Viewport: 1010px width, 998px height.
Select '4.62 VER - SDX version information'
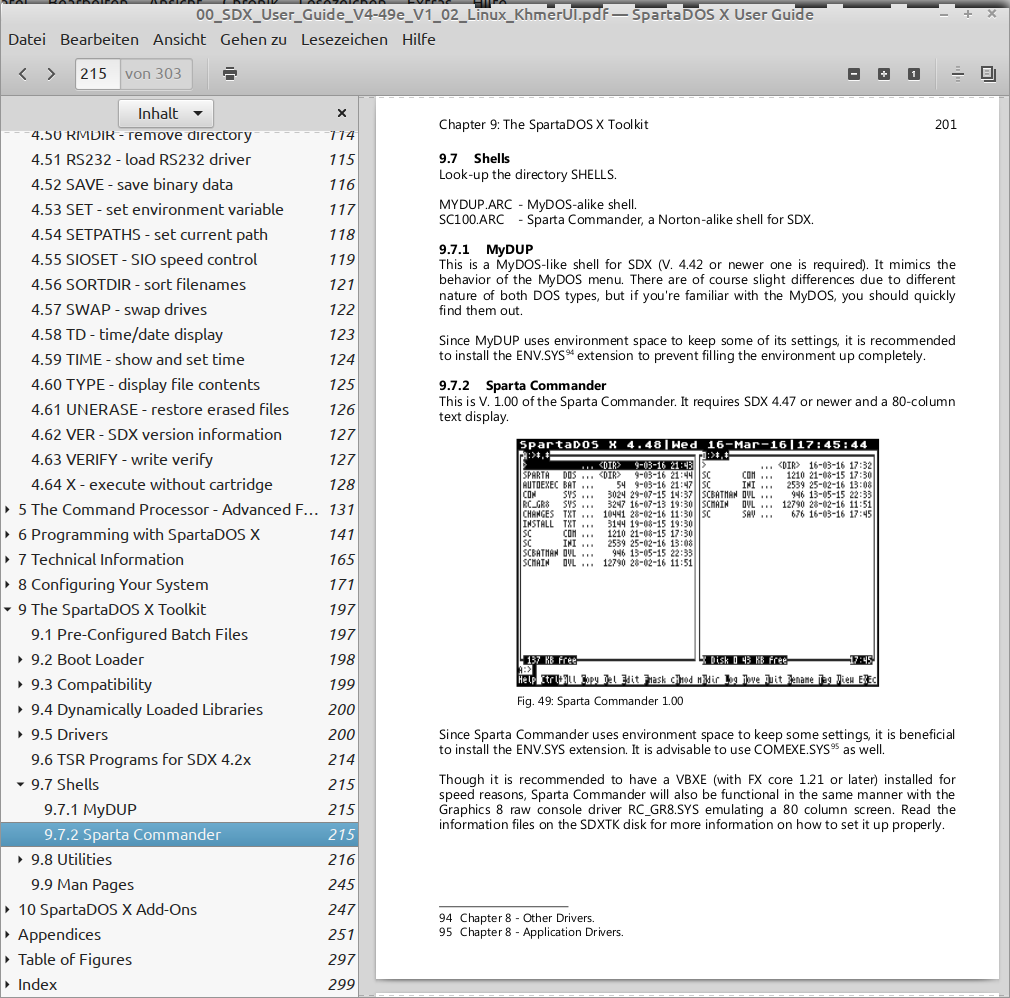tap(179, 435)
